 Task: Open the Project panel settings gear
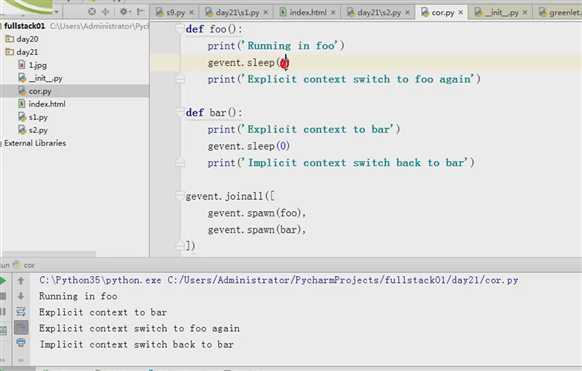124,12
